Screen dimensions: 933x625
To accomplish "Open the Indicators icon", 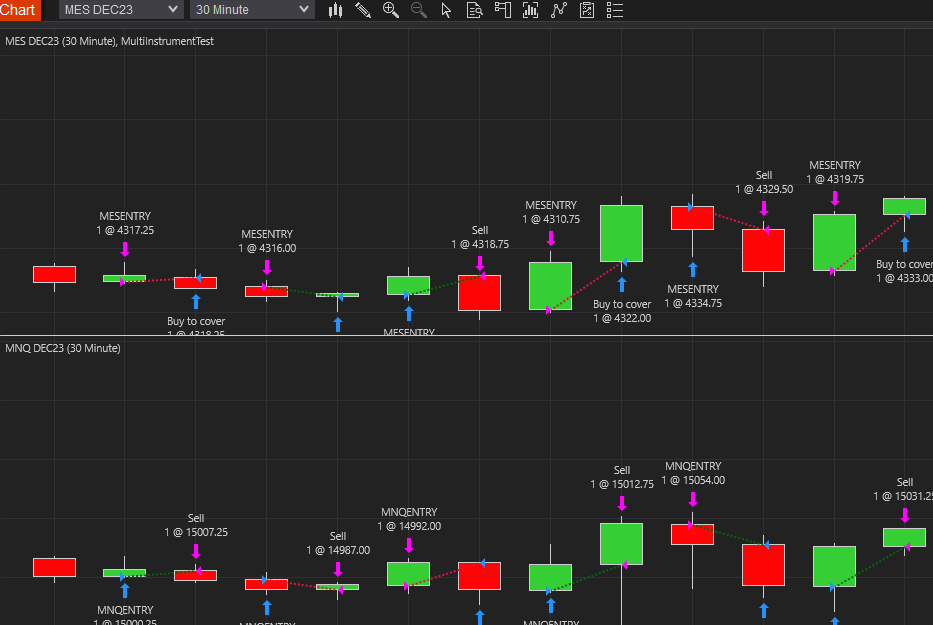I will pyautogui.click(x=559, y=10).
